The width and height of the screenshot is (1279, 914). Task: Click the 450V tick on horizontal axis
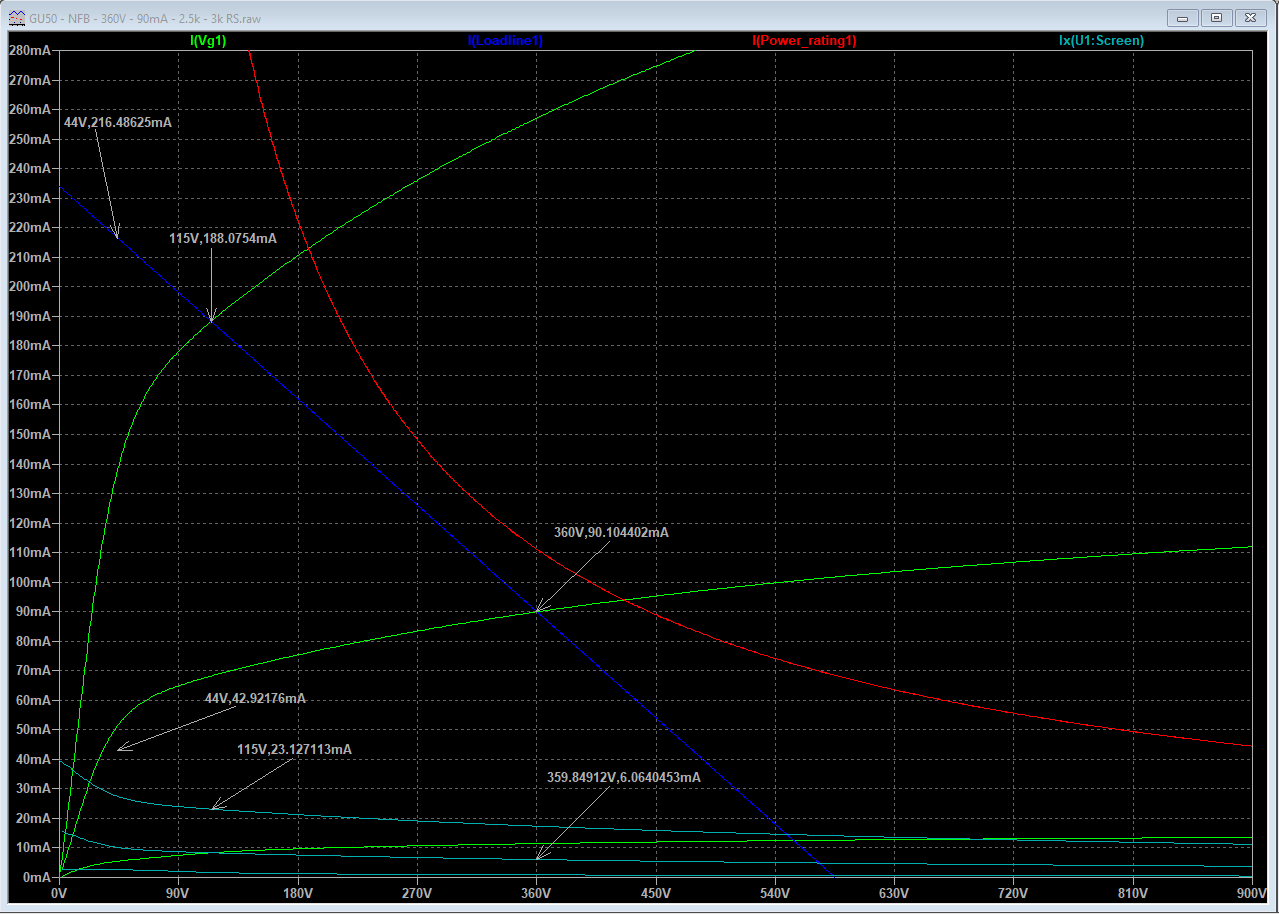(655, 893)
